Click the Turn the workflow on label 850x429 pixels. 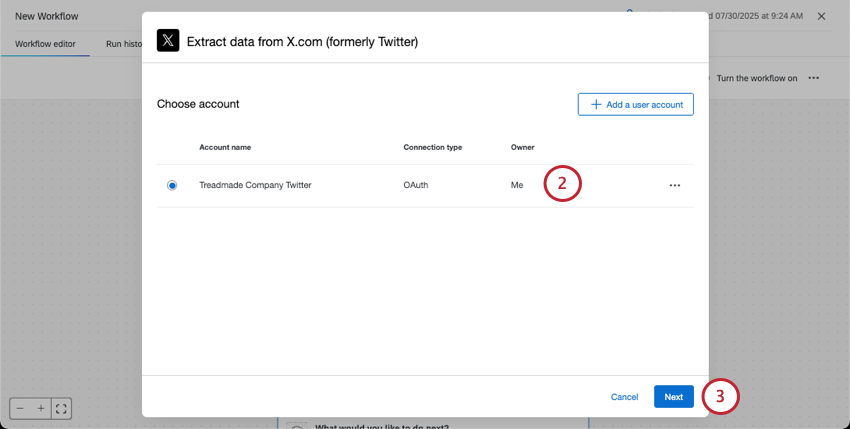point(757,78)
